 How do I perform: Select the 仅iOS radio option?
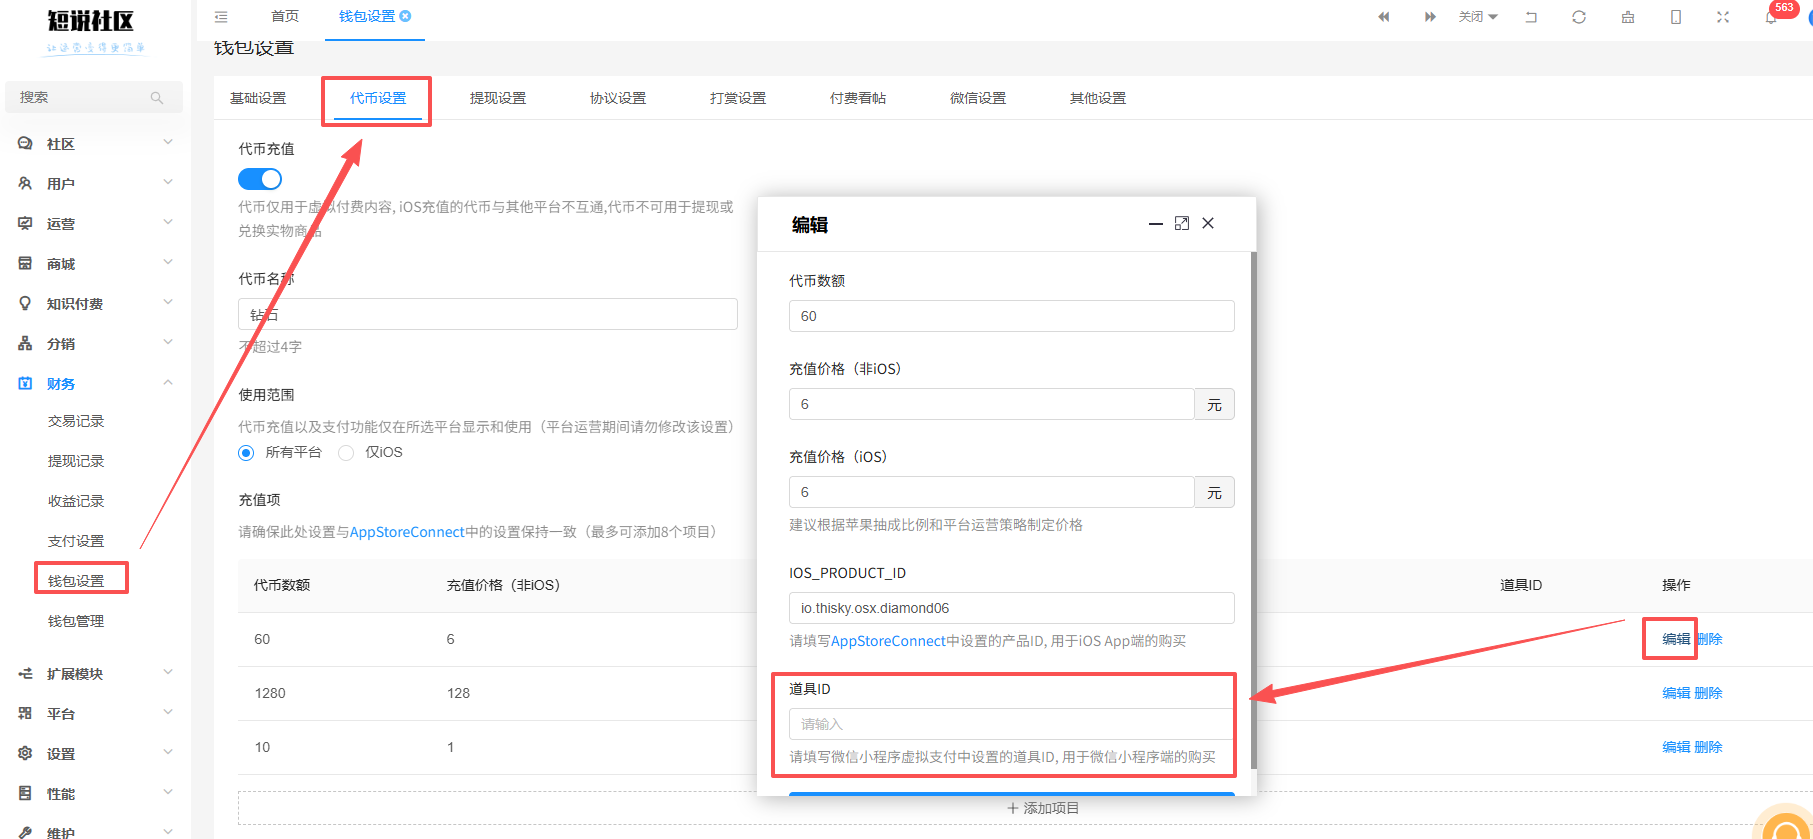[x=346, y=453]
